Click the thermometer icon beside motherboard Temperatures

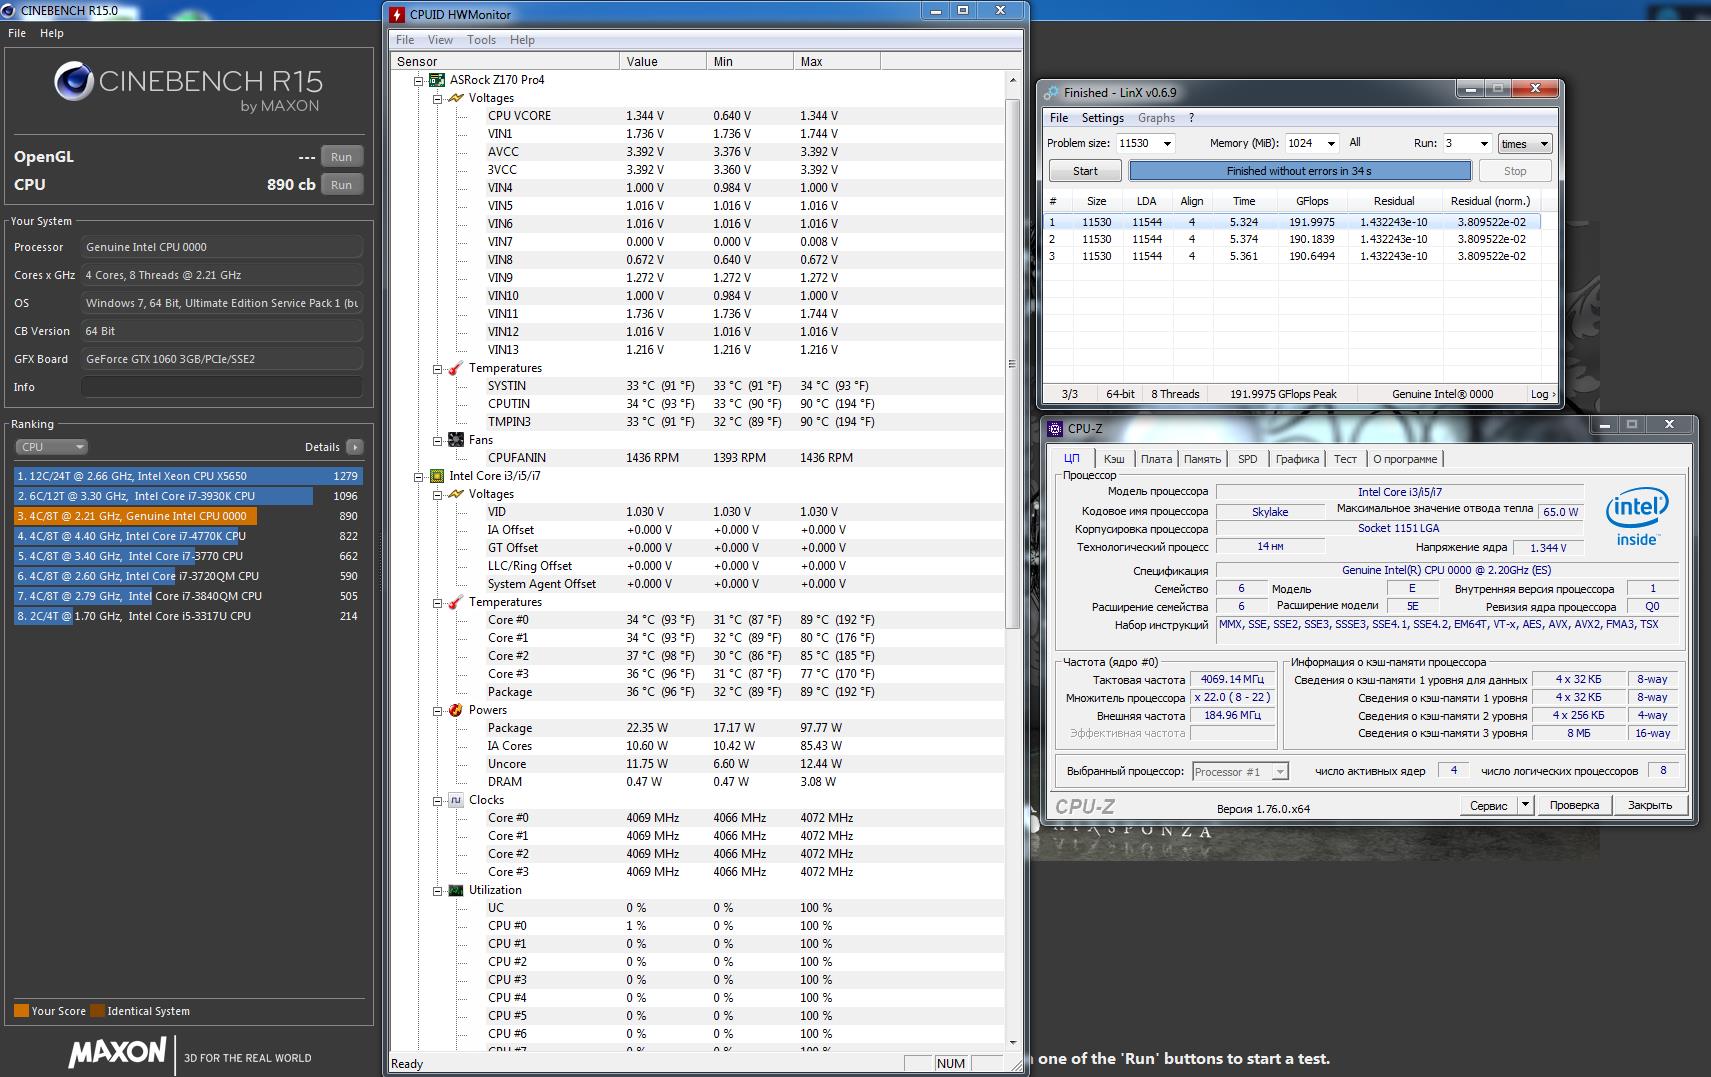(x=456, y=368)
